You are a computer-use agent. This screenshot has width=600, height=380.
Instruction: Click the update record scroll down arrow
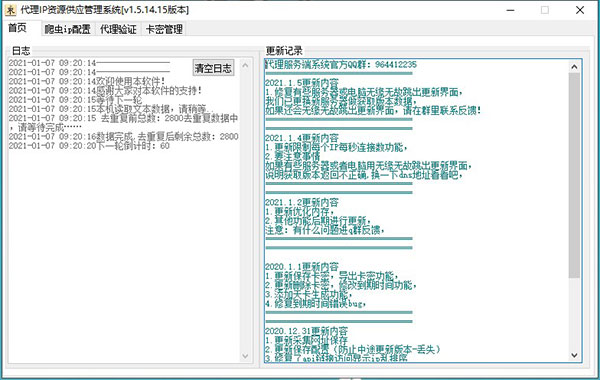[x=574, y=355]
